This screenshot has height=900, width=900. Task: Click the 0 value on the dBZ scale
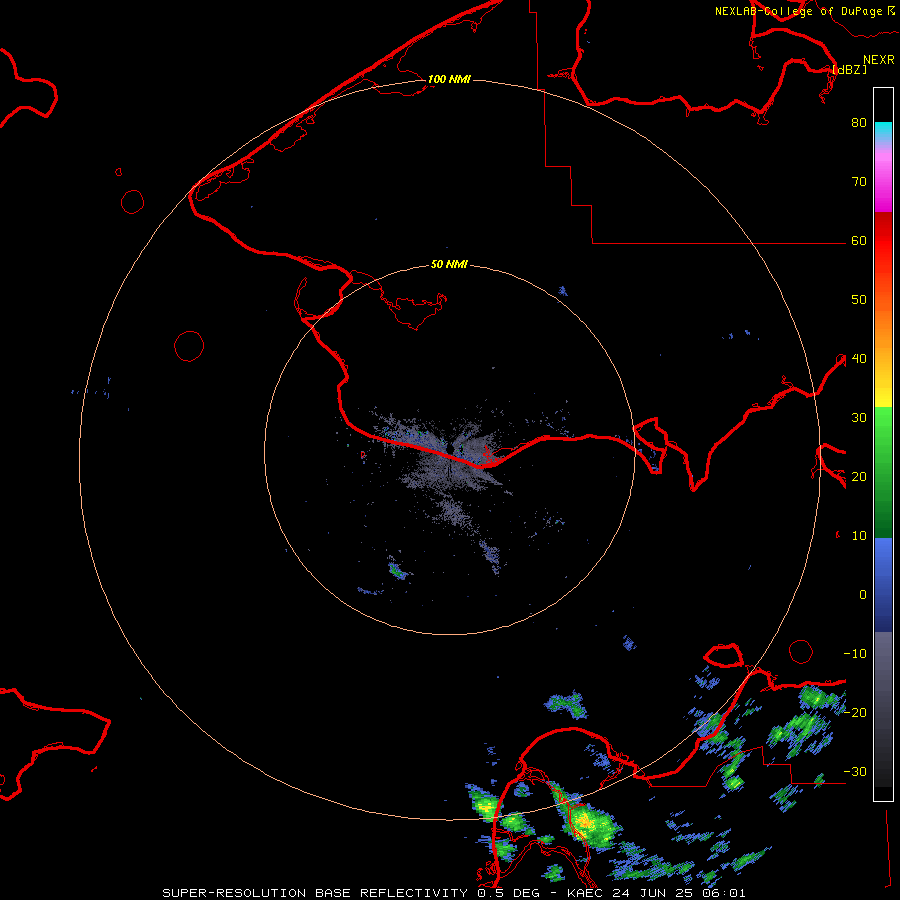(863, 595)
